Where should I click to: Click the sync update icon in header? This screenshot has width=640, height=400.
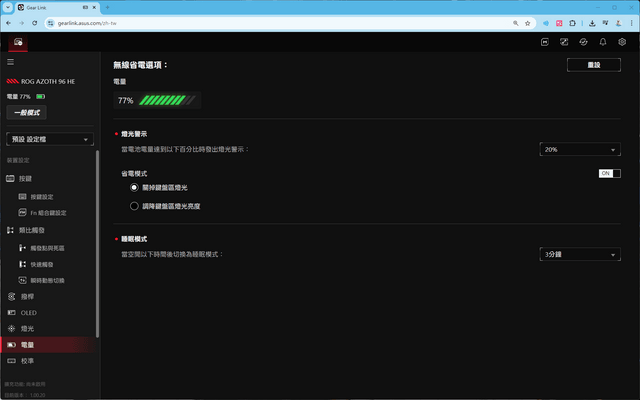pyautogui.click(x=583, y=42)
